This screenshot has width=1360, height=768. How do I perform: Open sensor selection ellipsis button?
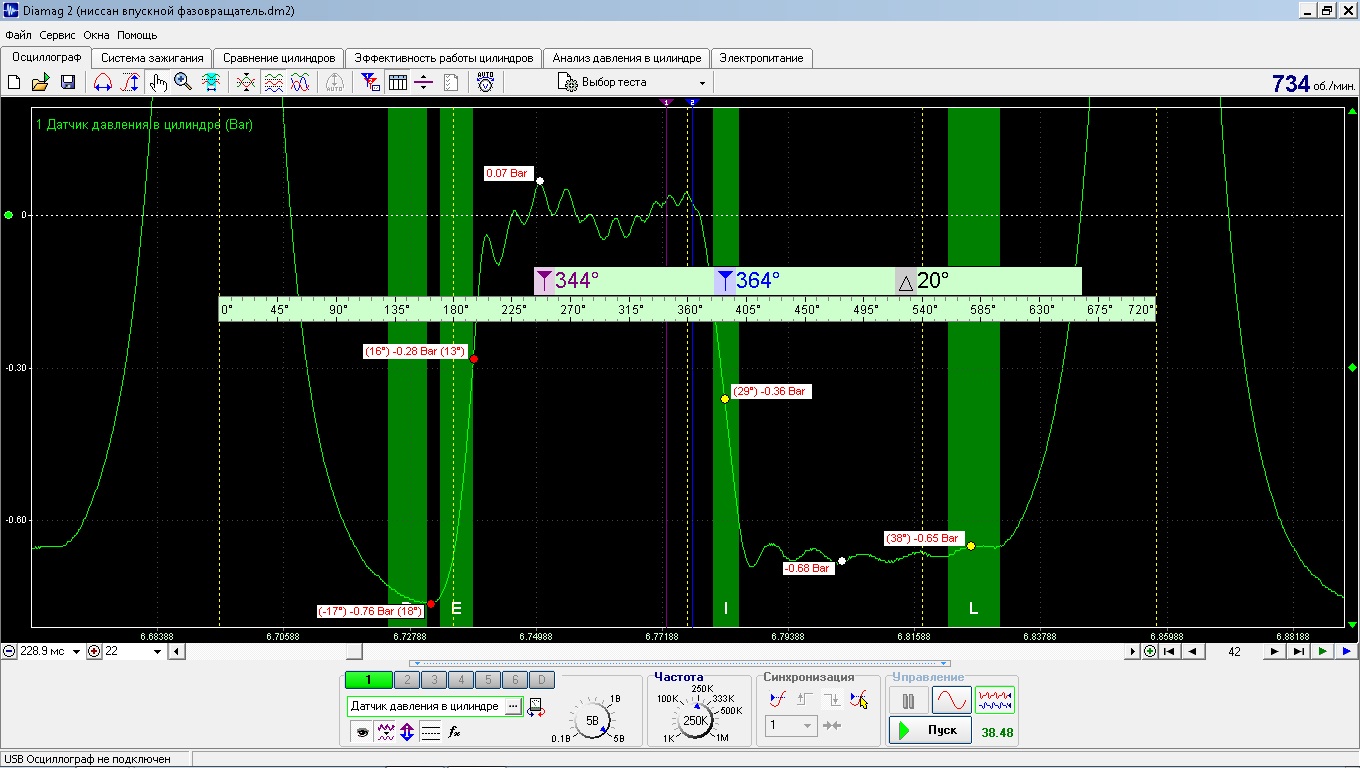(514, 706)
